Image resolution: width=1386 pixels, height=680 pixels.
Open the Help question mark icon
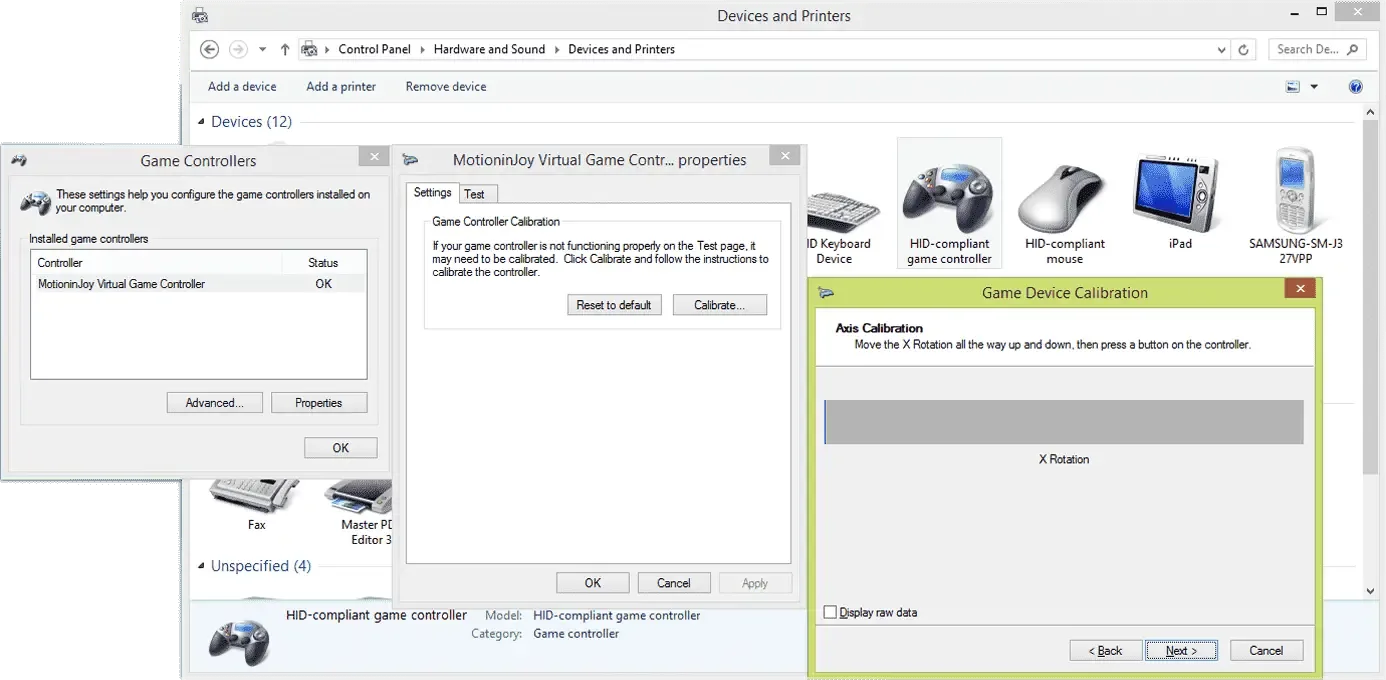[x=1356, y=87]
